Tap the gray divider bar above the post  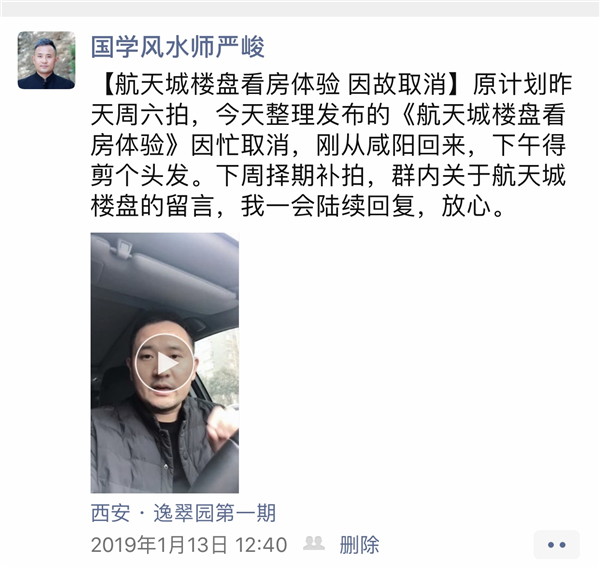click(300, 10)
